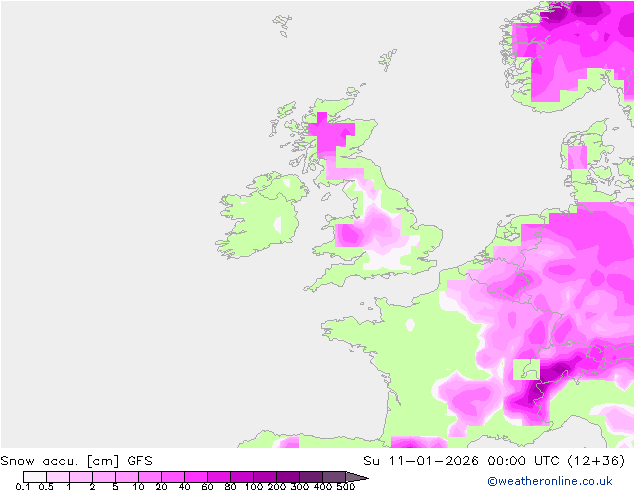Select the 400–500 cm legend swatch
This screenshot has width=634, height=490.
pos(334,477)
